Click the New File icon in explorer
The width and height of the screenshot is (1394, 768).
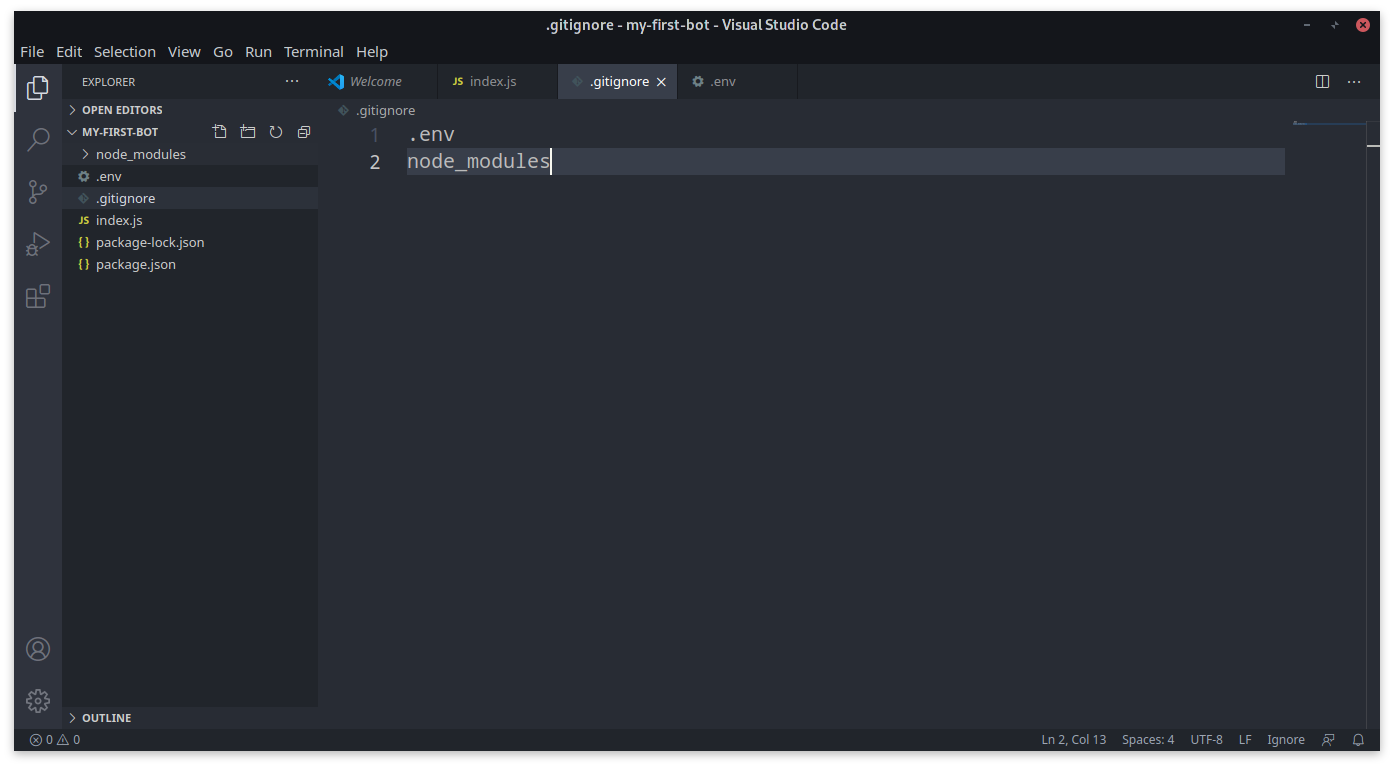point(220,132)
